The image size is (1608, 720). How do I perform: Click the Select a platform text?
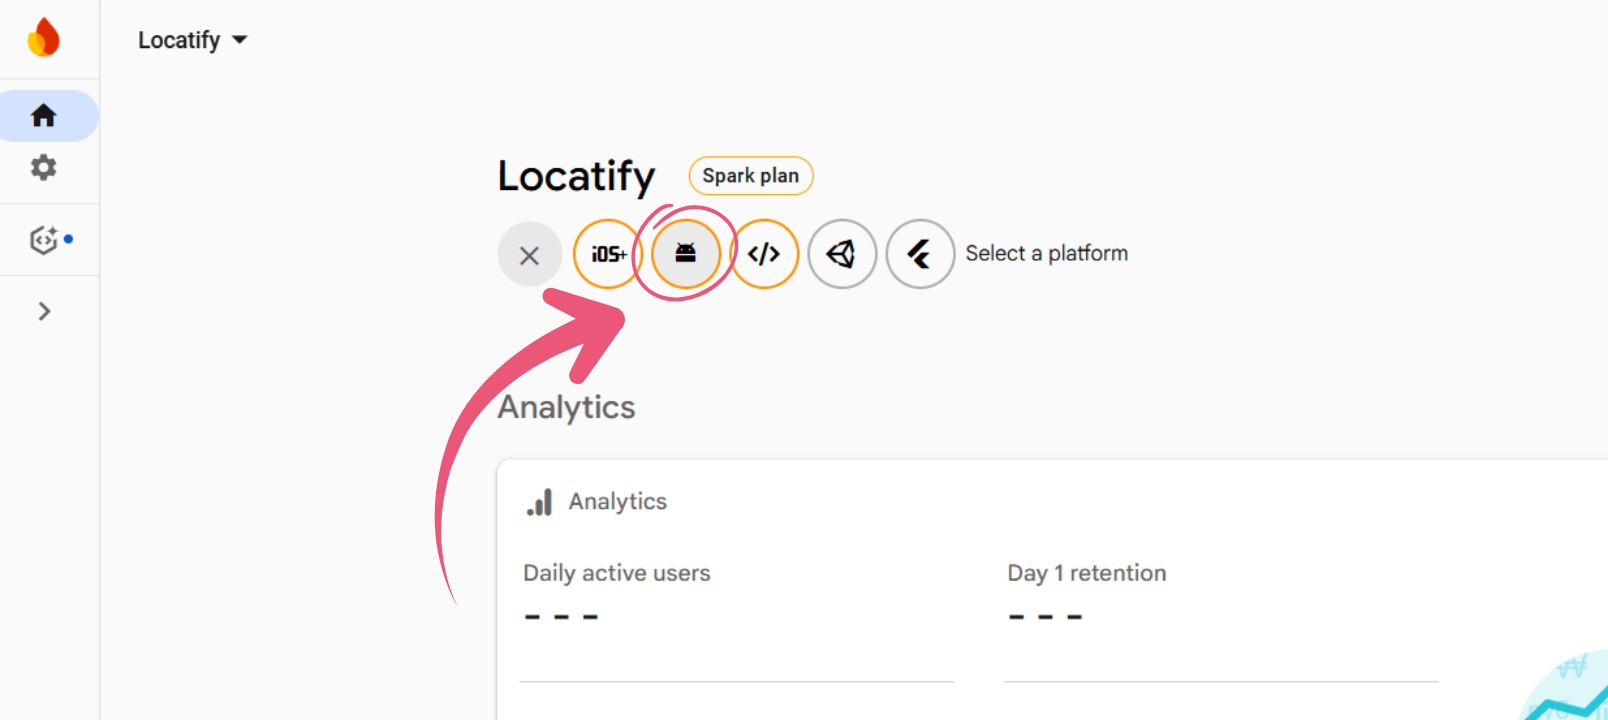point(1047,254)
